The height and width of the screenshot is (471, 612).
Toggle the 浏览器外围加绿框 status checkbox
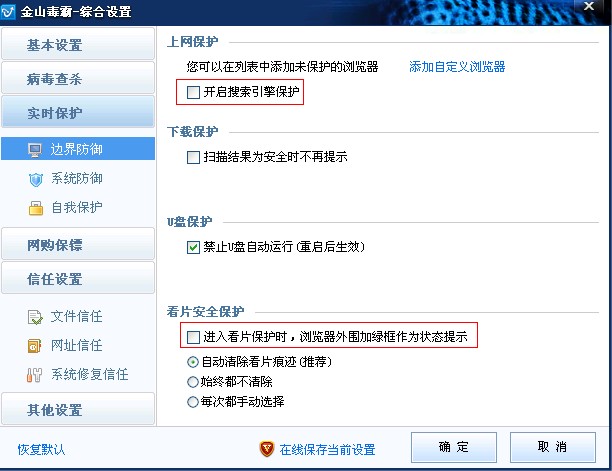[193, 337]
